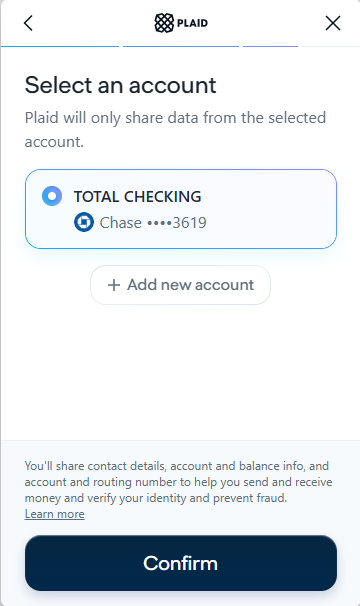
Task: Click the third, short progress bar segment
Action: (270, 46)
